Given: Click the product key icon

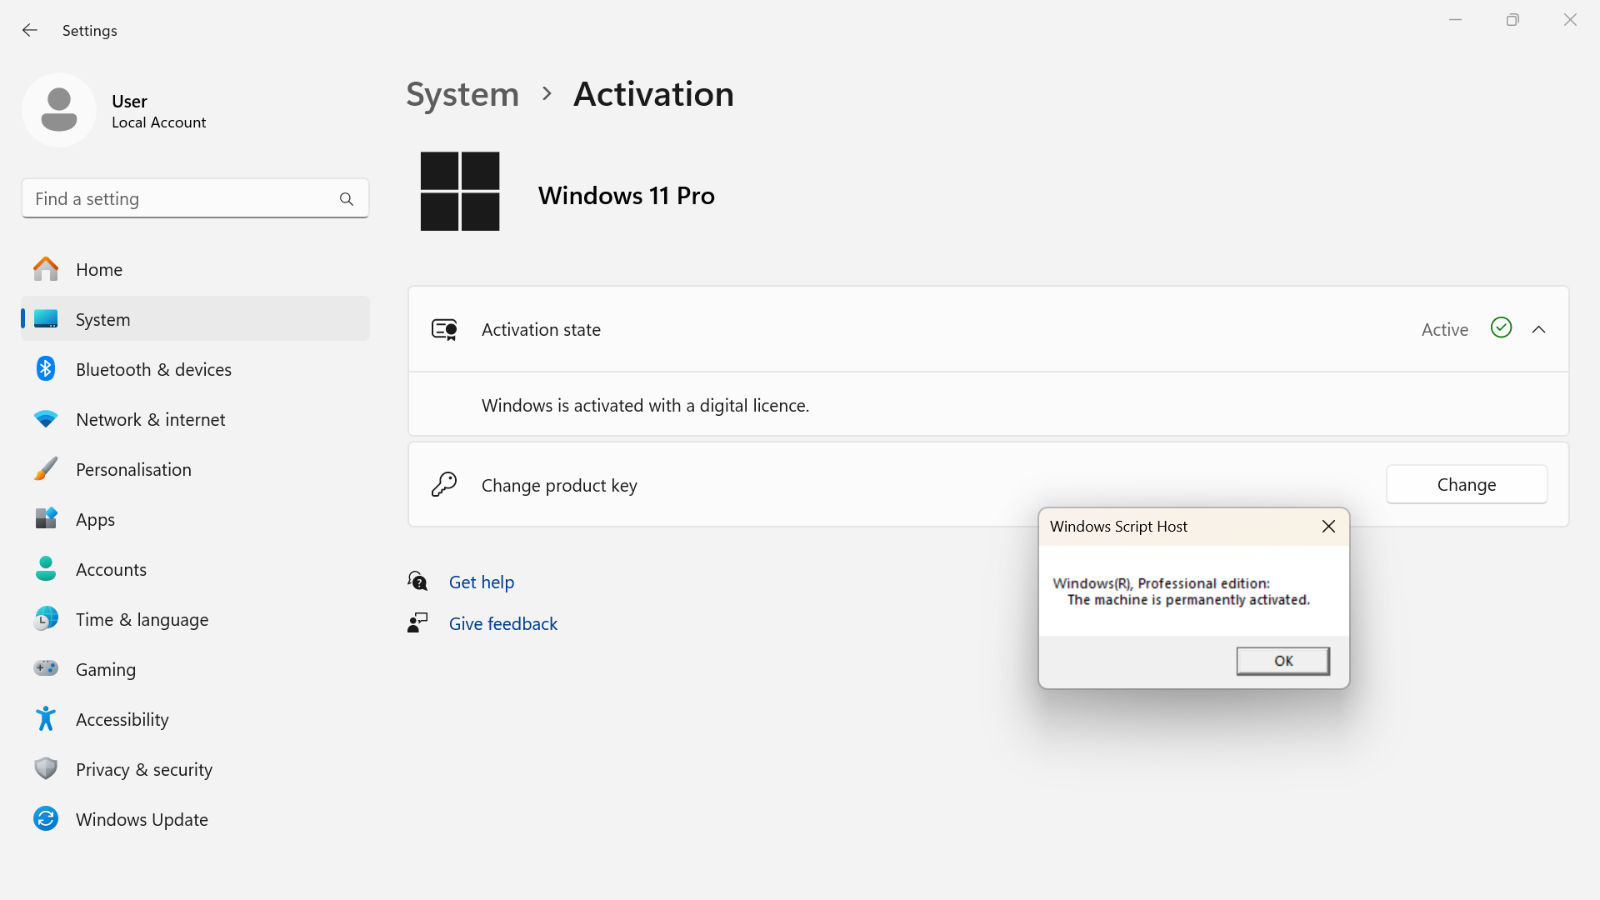Looking at the screenshot, I should click(444, 485).
